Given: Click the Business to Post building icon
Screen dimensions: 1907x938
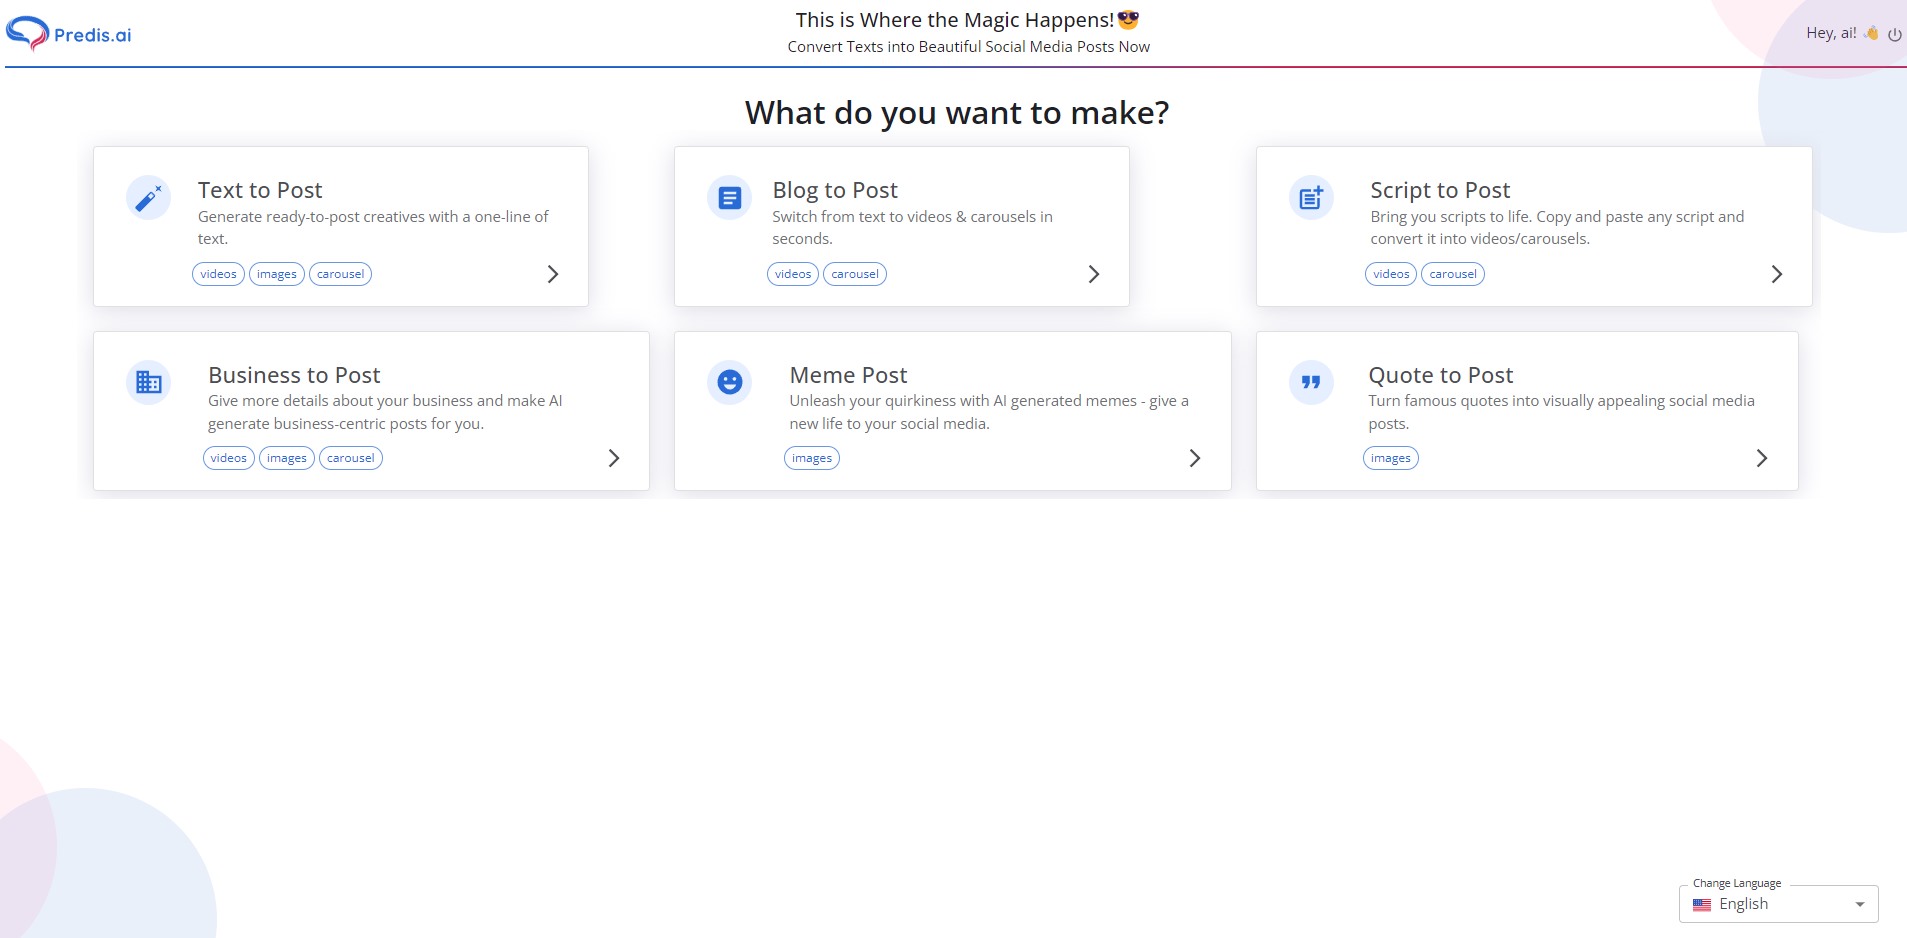Looking at the screenshot, I should 148,382.
